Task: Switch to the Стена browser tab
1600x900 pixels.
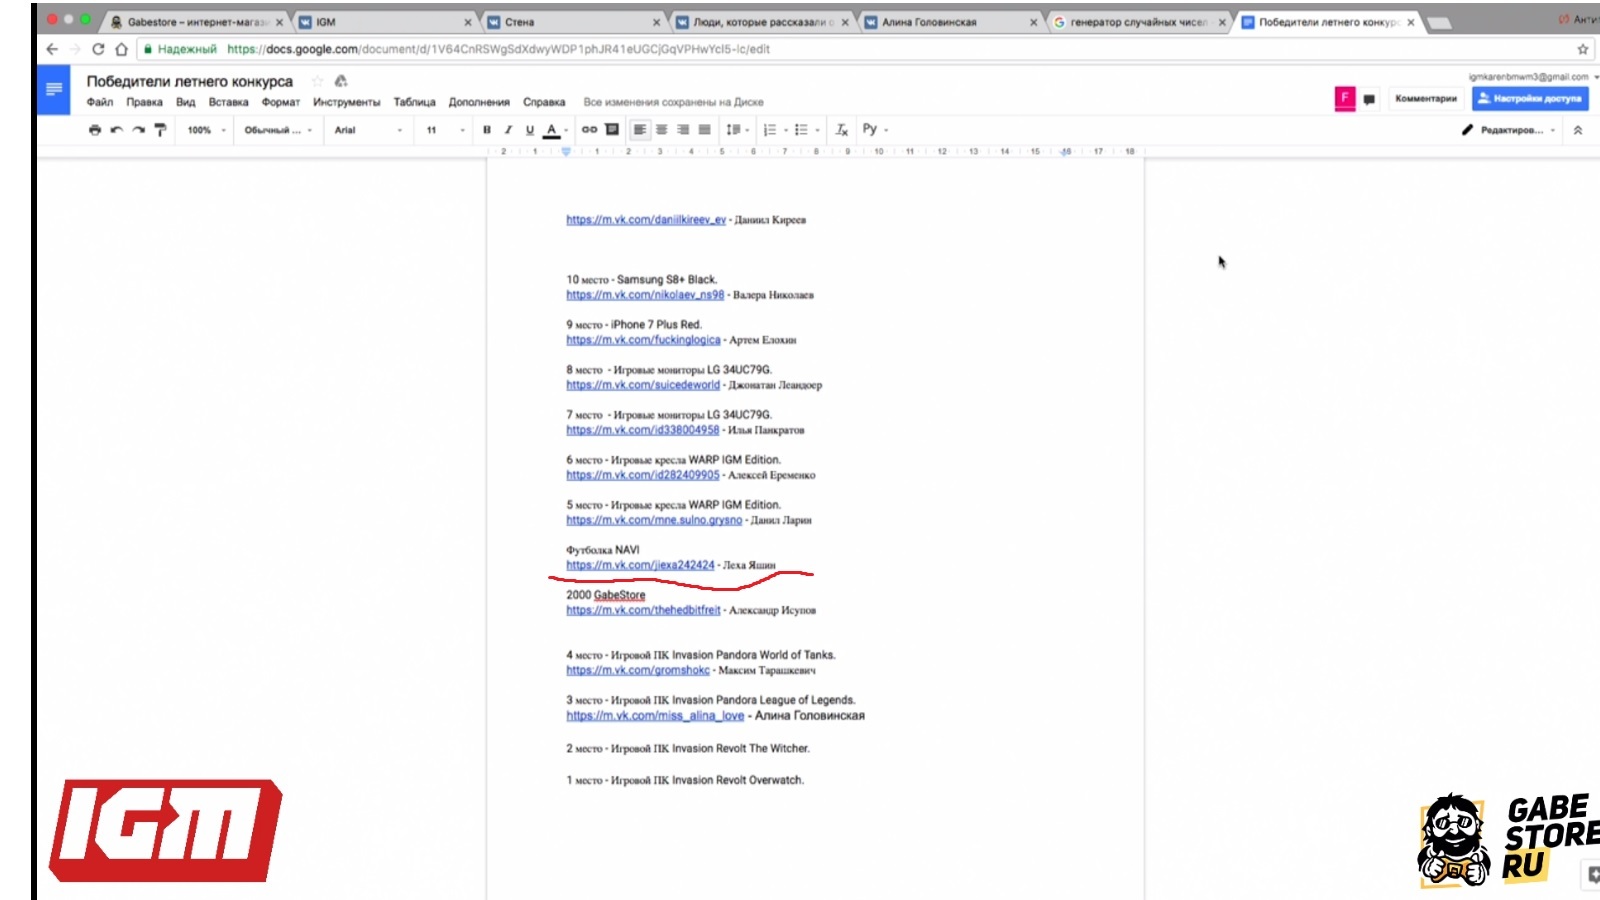Action: [x=574, y=21]
